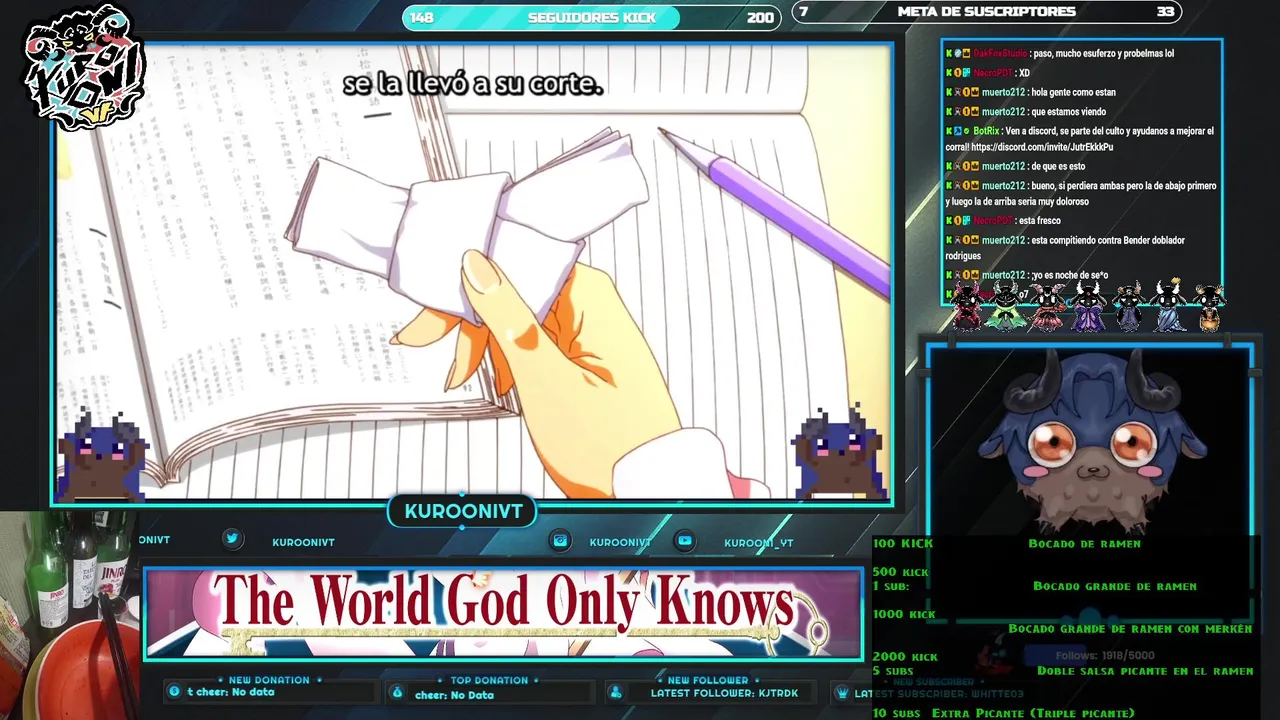Click the KUROONI_VT YouTube handle text

click(x=759, y=543)
